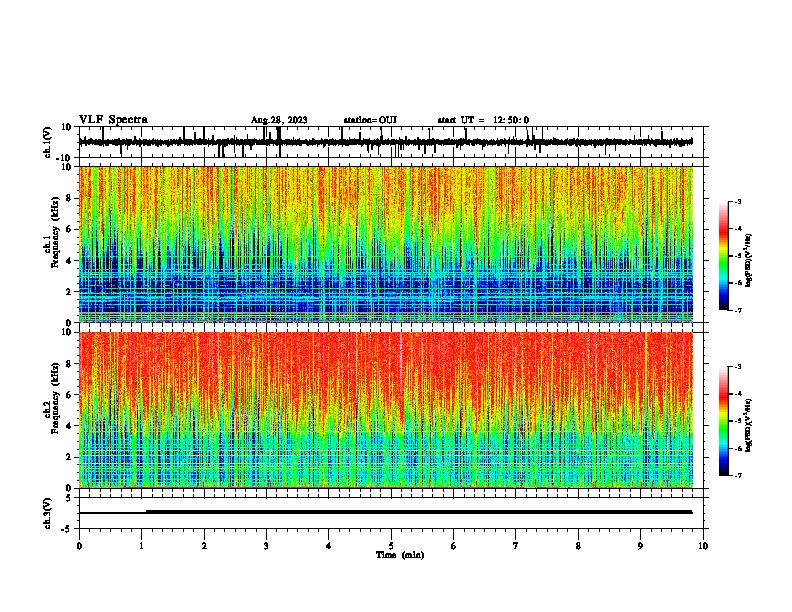Viewport: 792px width, 612px height.
Task: Click time axis tick label "4" on time axis
Action: (x=329, y=546)
